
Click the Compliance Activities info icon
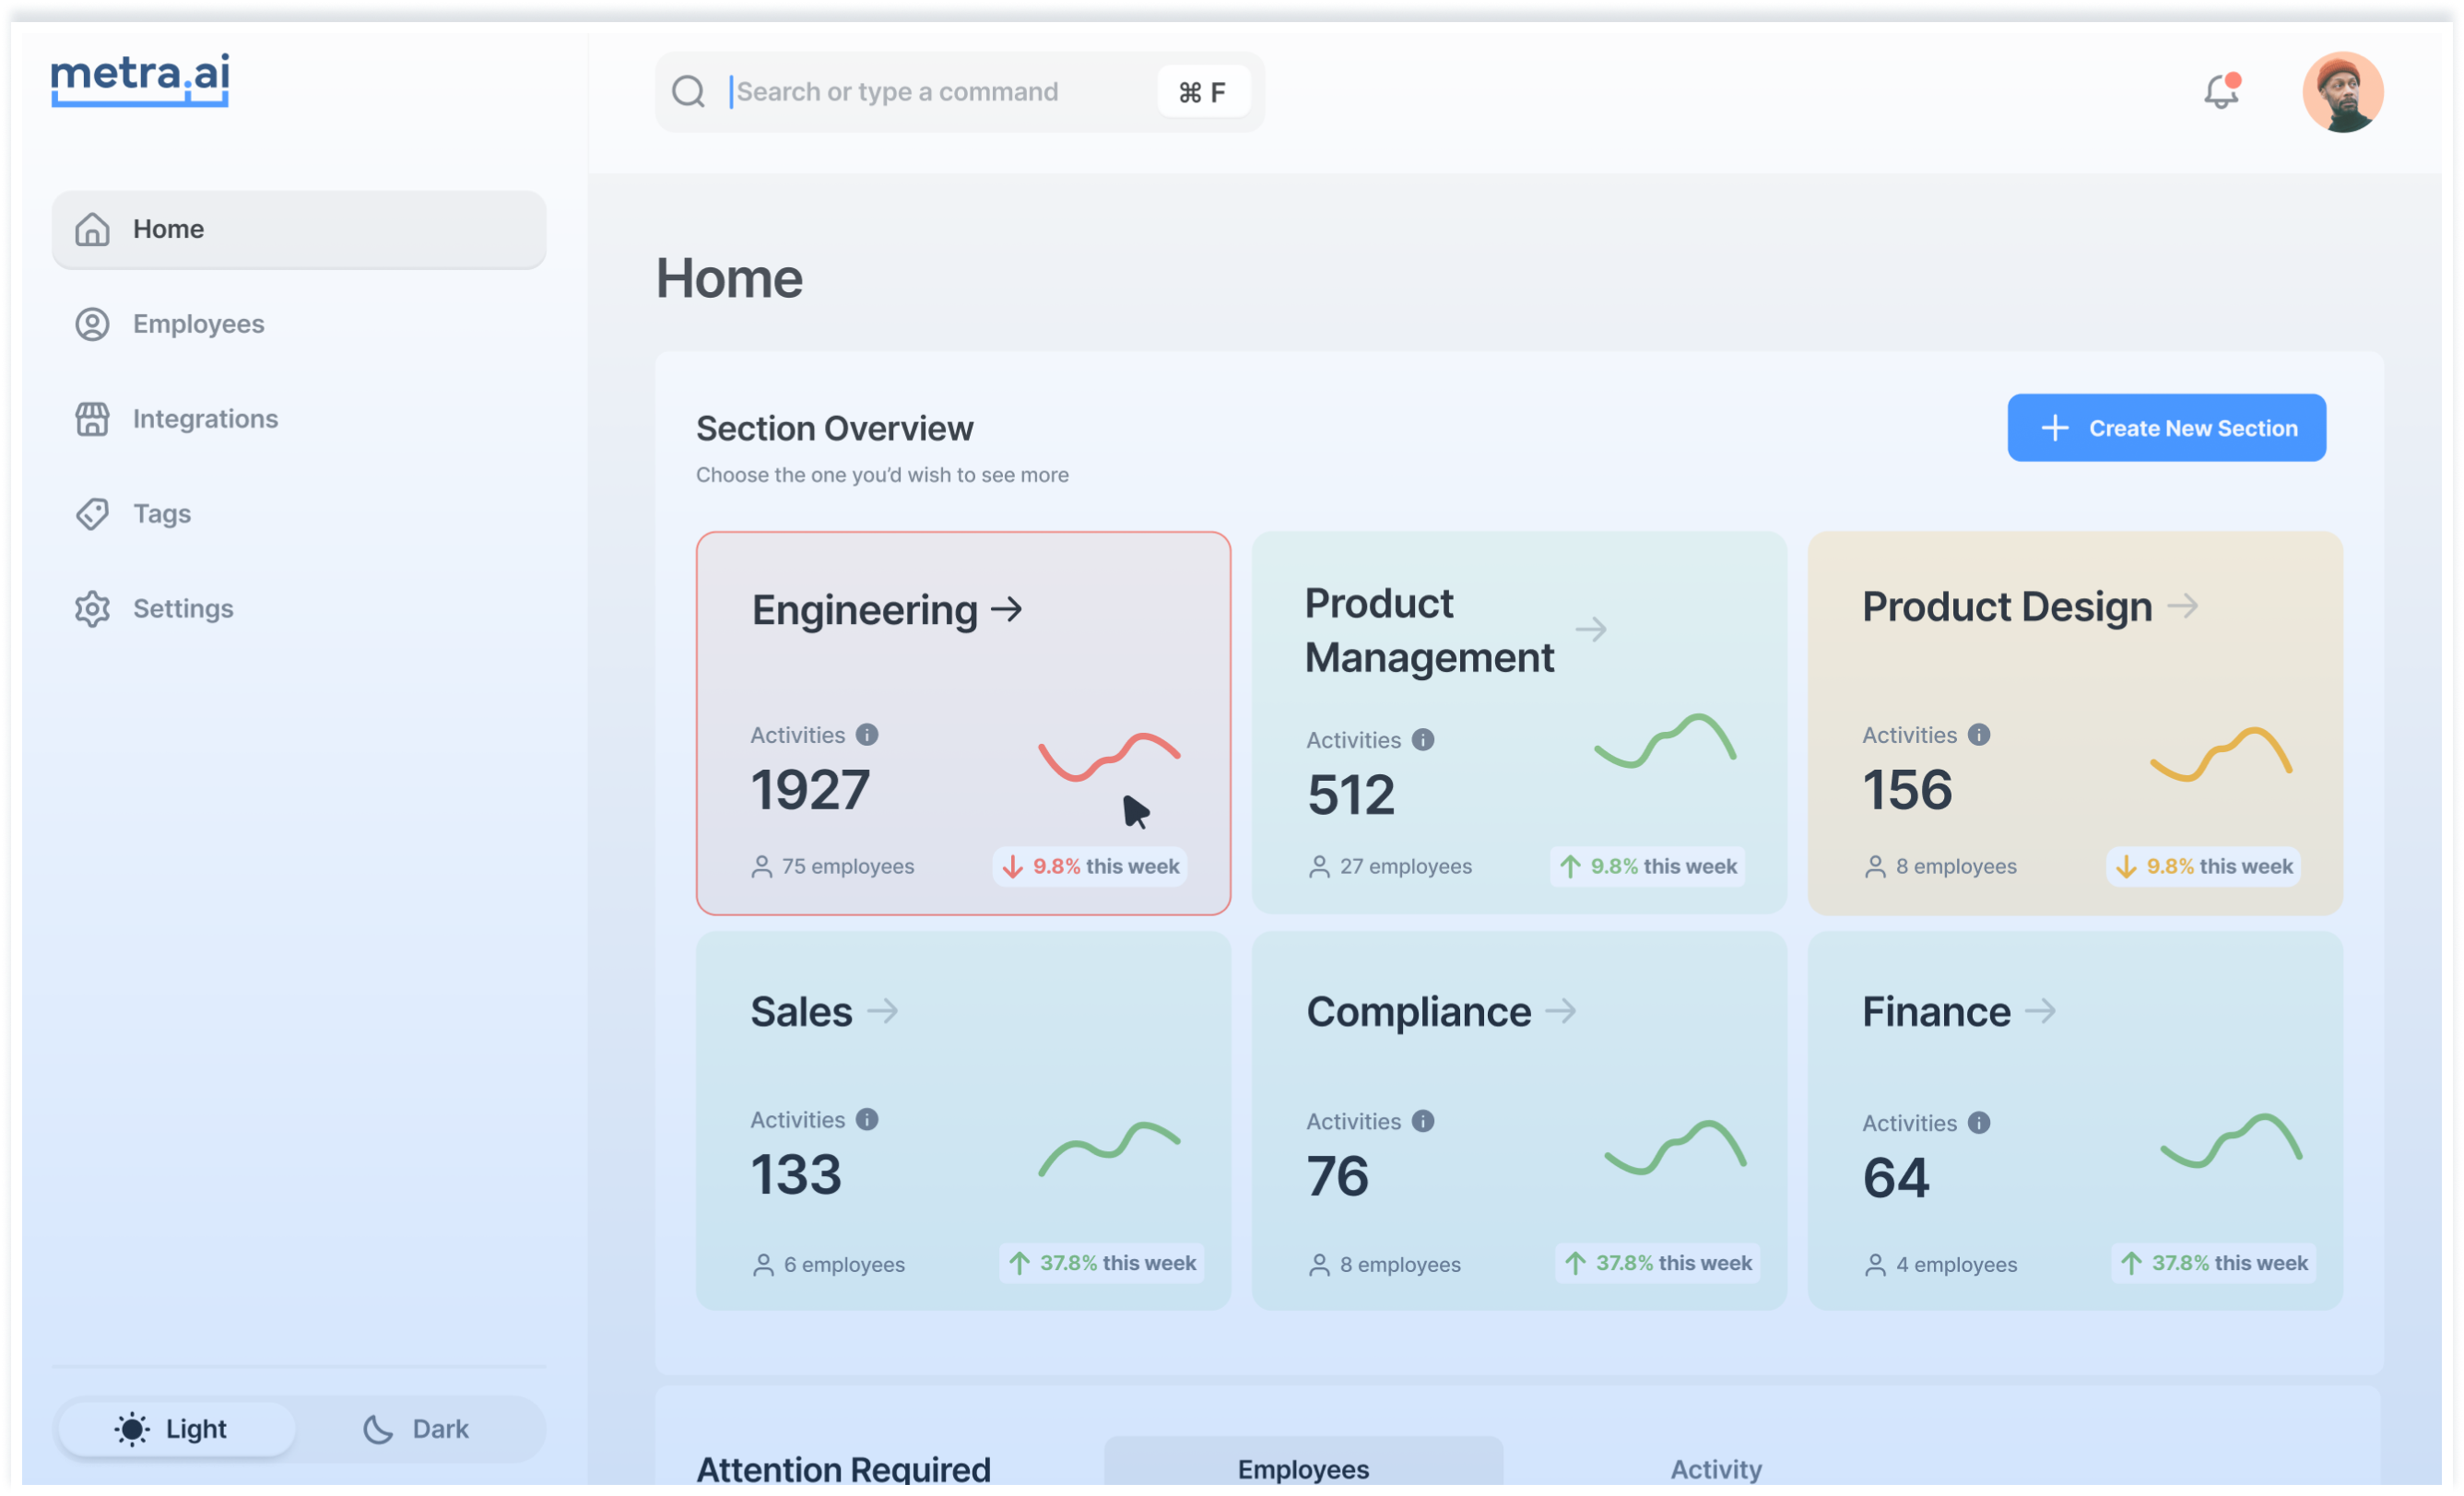pos(1422,1121)
